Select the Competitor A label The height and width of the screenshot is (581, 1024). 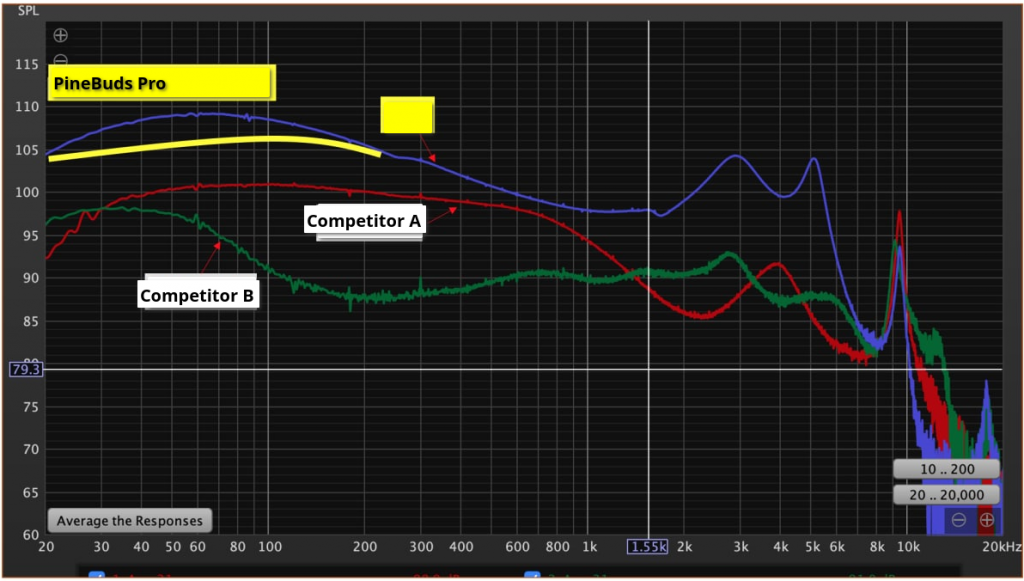[x=366, y=220]
